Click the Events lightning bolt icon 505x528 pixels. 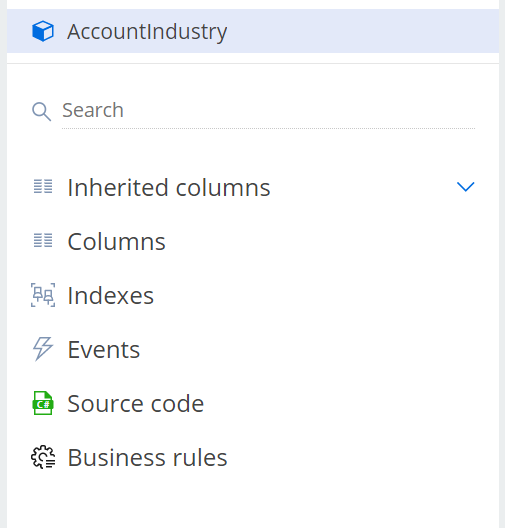tap(43, 349)
